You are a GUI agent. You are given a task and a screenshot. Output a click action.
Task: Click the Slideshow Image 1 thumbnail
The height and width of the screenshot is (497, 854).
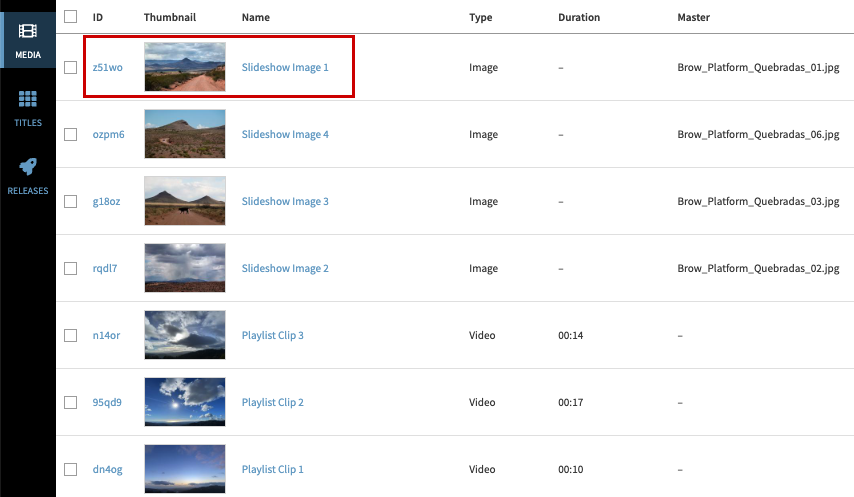click(x=185, y=67)
